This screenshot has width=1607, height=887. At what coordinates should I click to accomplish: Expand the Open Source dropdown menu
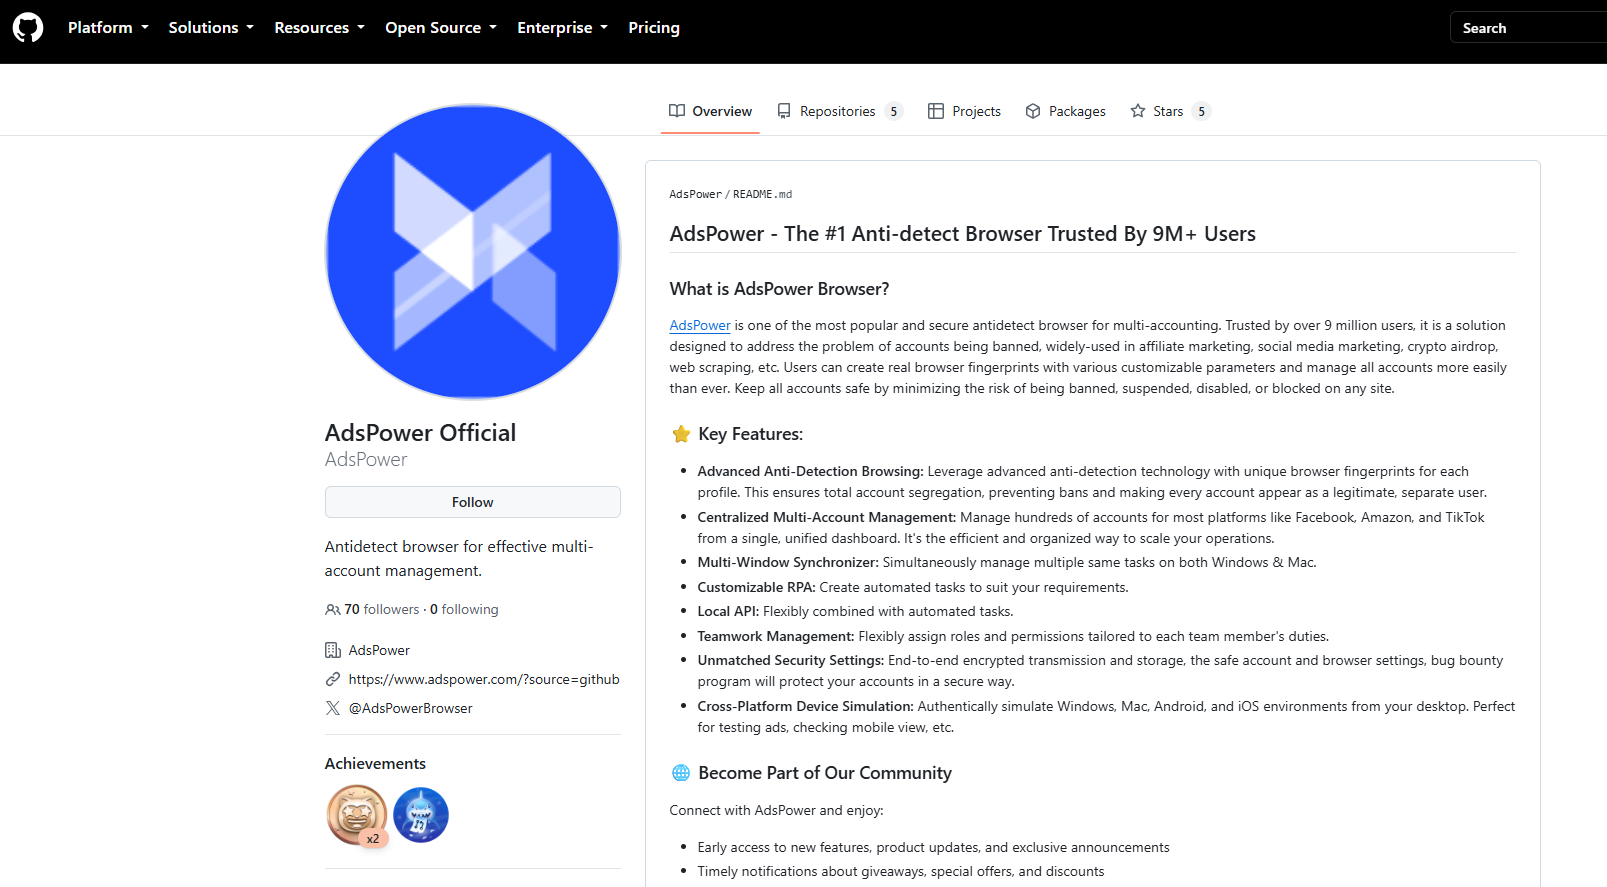coord(441,28)
